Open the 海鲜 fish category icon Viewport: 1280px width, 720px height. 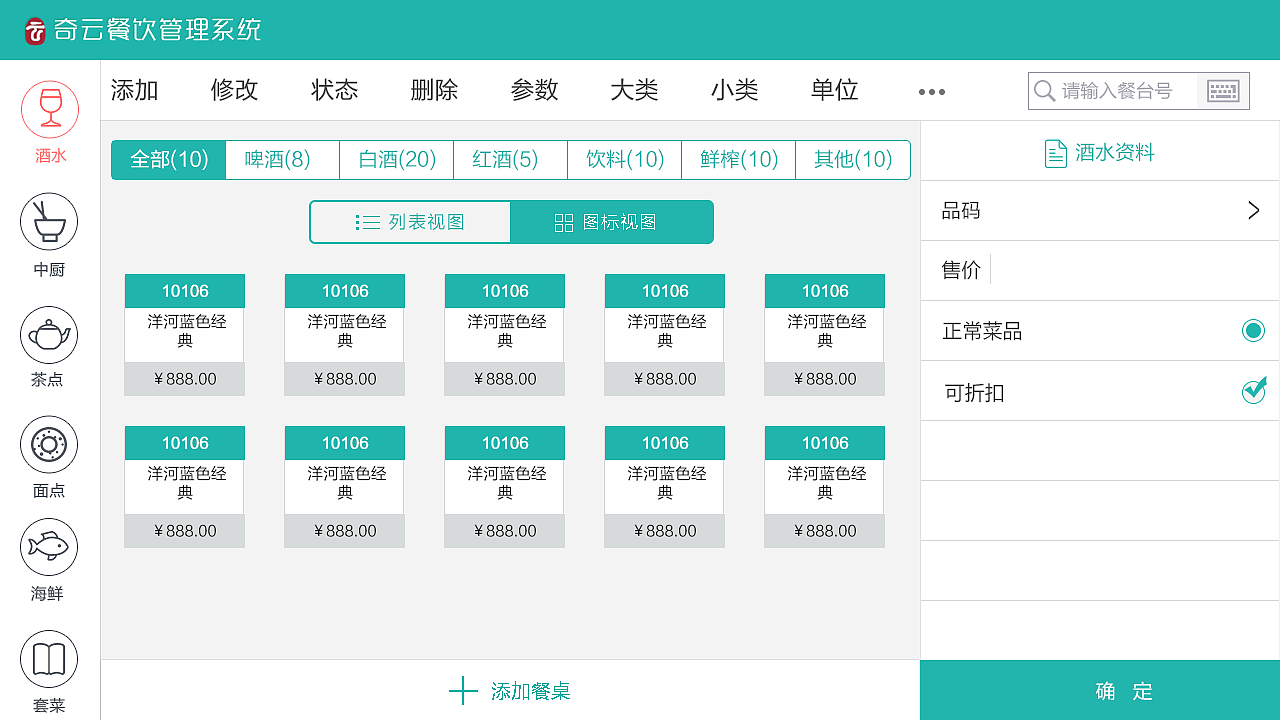tap(49, 547)
